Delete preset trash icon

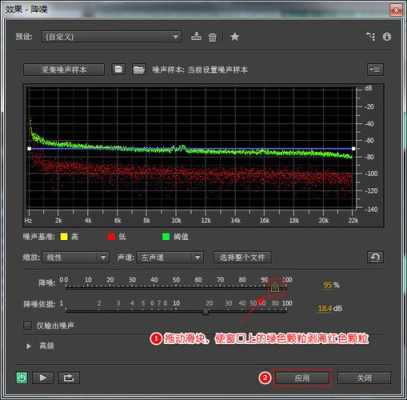pyautogui.click(x=212, y=37)
